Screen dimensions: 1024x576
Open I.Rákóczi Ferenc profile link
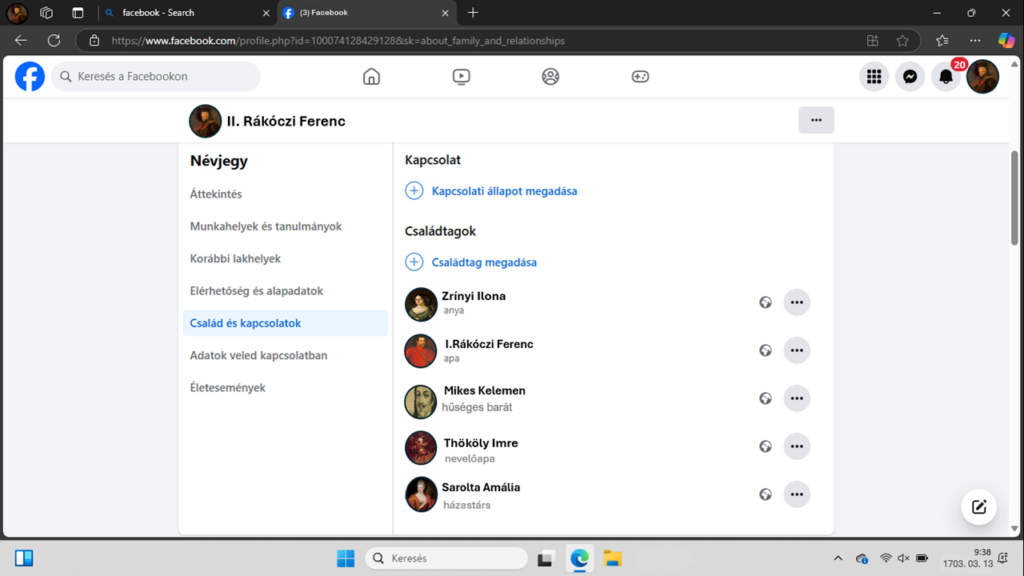coord(489,344)
